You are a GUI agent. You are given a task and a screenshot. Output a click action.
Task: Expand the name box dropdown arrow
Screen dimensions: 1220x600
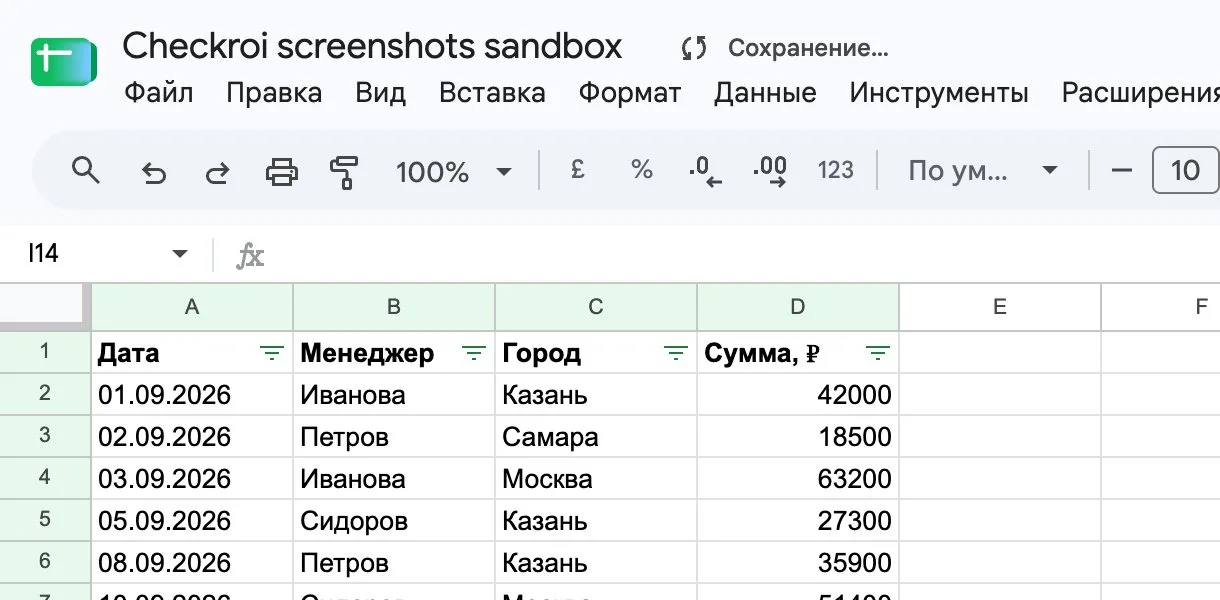point(180,254)
